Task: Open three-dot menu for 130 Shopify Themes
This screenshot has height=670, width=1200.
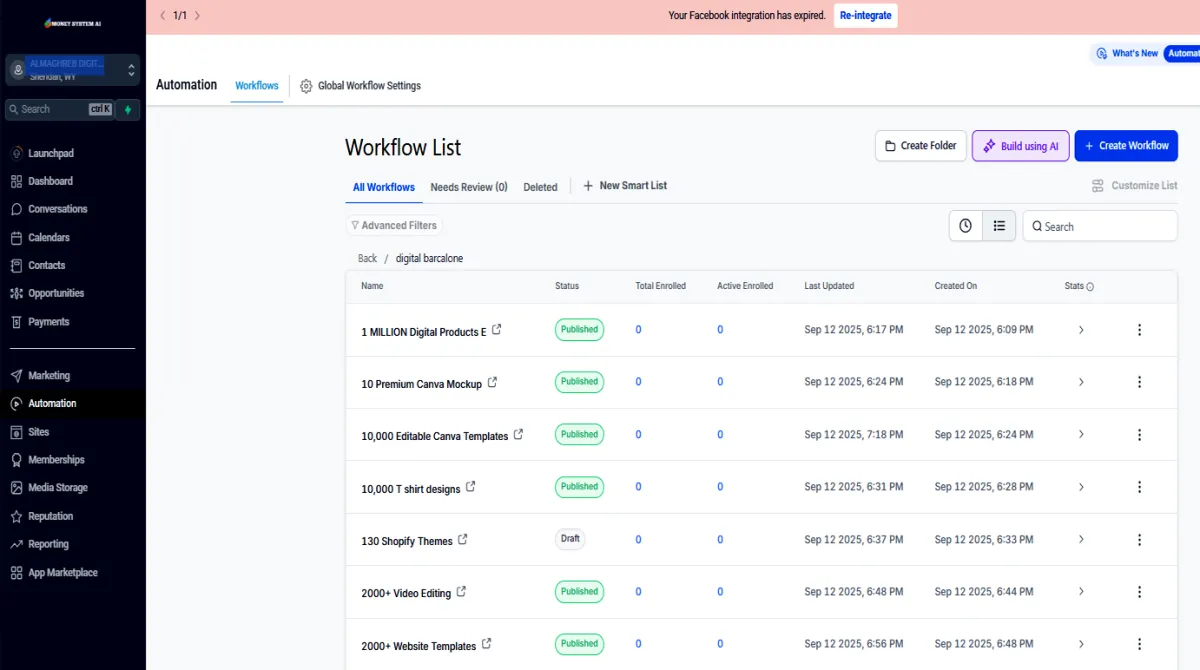Action: click(1139, 539)
